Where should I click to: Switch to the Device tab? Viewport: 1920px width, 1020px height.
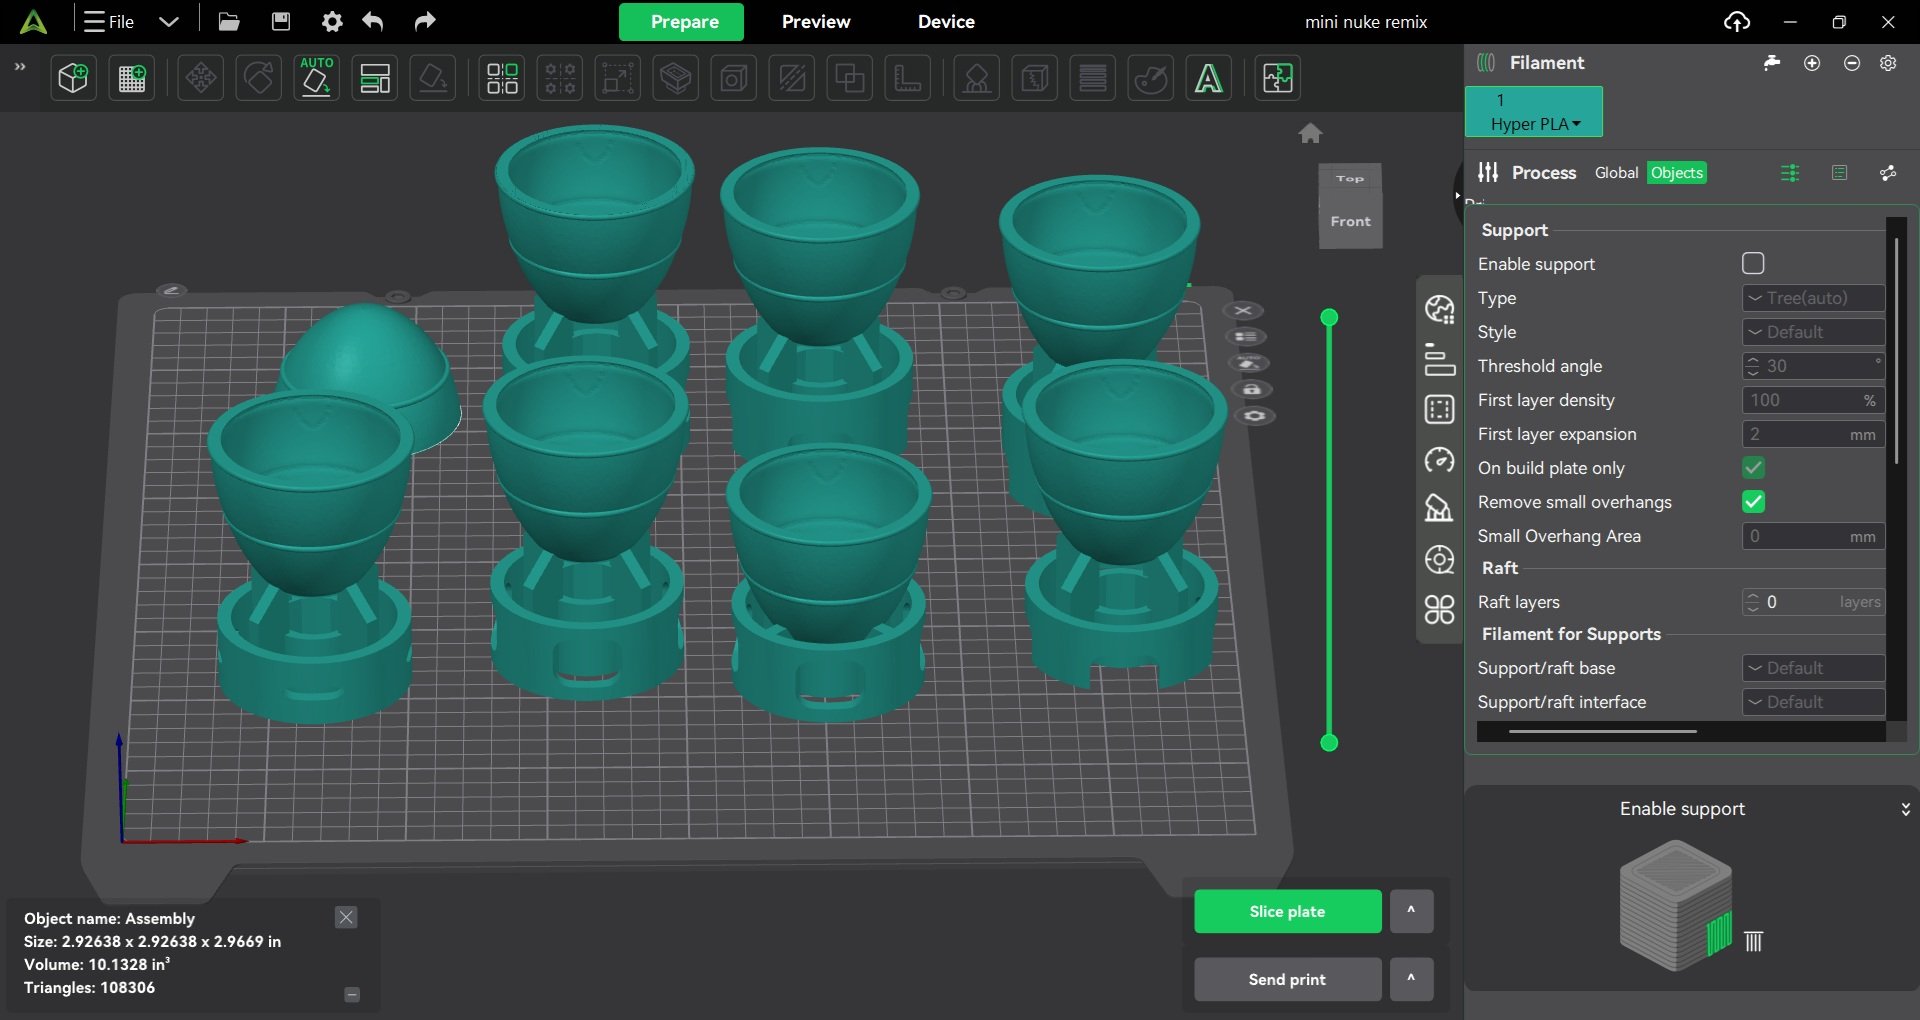click(946, 22)
